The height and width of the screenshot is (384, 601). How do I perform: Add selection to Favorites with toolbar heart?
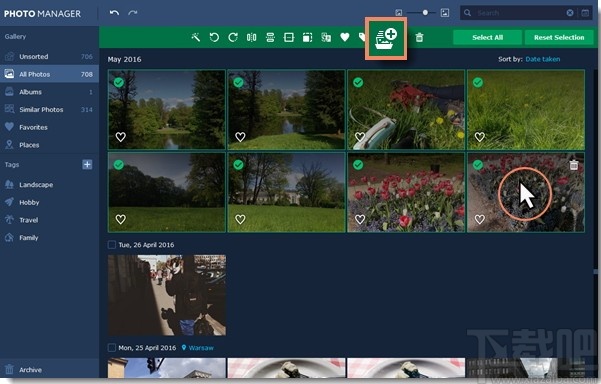pyautogui.click(x=345, y=37)
